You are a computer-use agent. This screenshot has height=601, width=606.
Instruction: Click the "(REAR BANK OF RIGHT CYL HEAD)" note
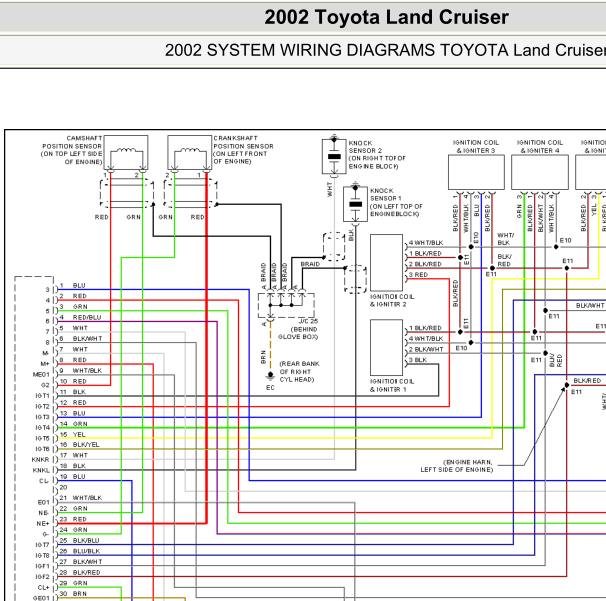300,371
